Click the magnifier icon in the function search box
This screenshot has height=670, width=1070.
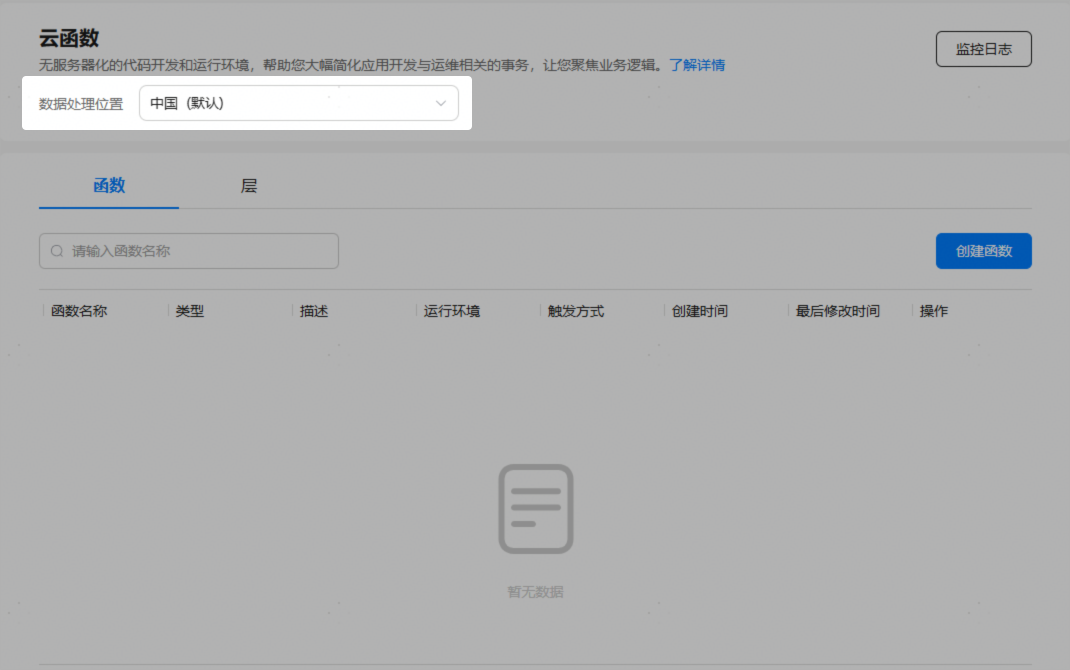[x=57, y=252]
